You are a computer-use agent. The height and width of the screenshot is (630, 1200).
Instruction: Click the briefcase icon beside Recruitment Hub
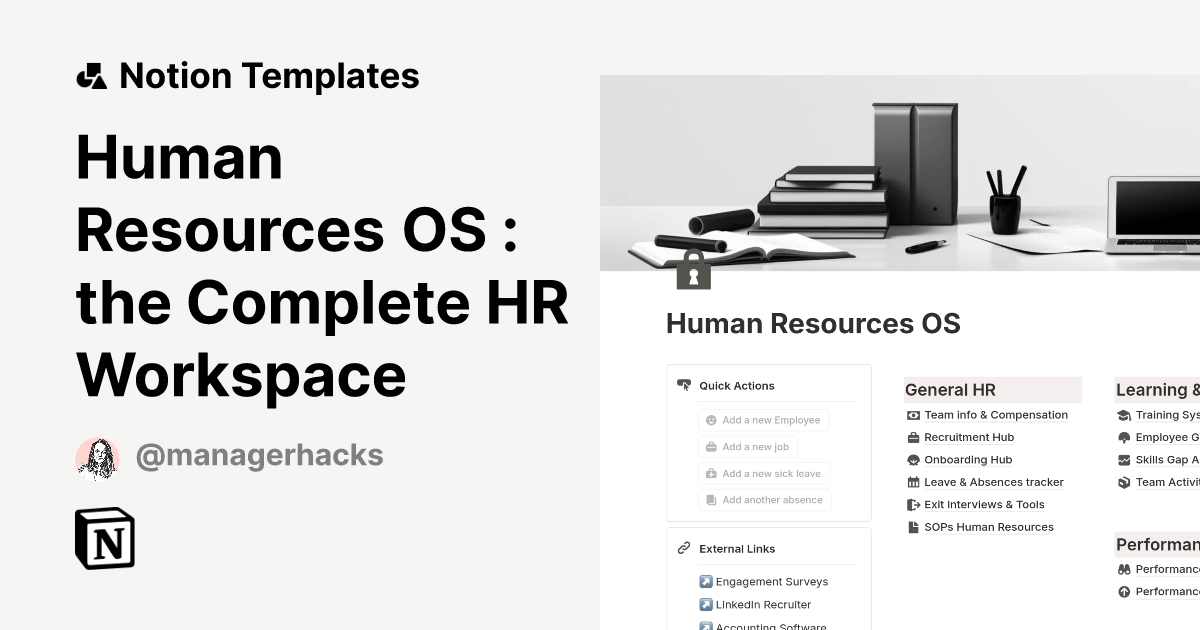pyautogui.click(x=913, y=437)
